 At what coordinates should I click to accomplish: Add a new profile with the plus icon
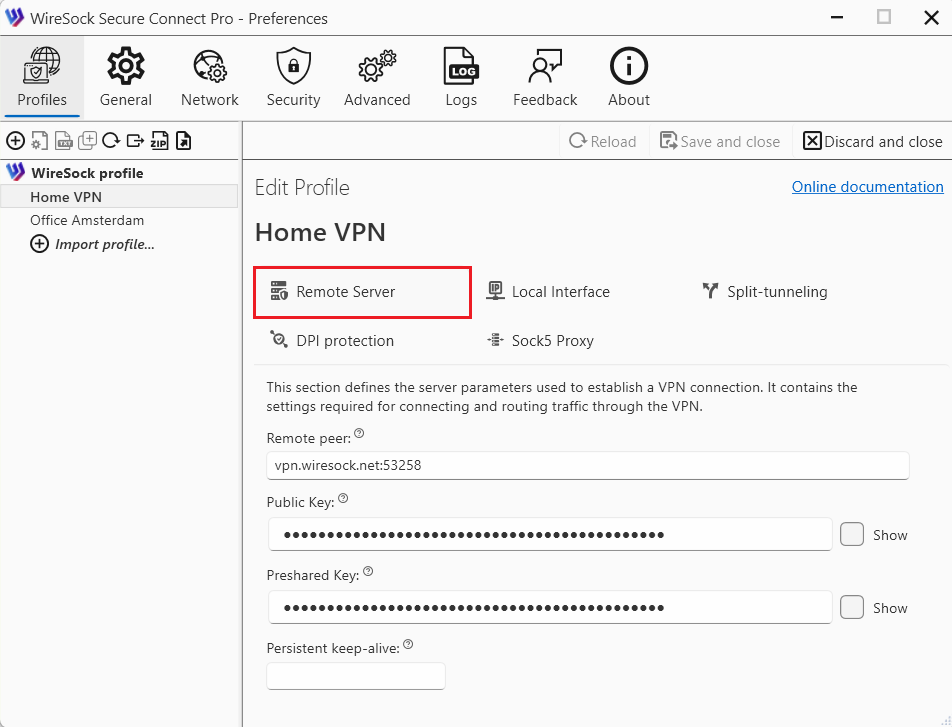click(15, 140)
